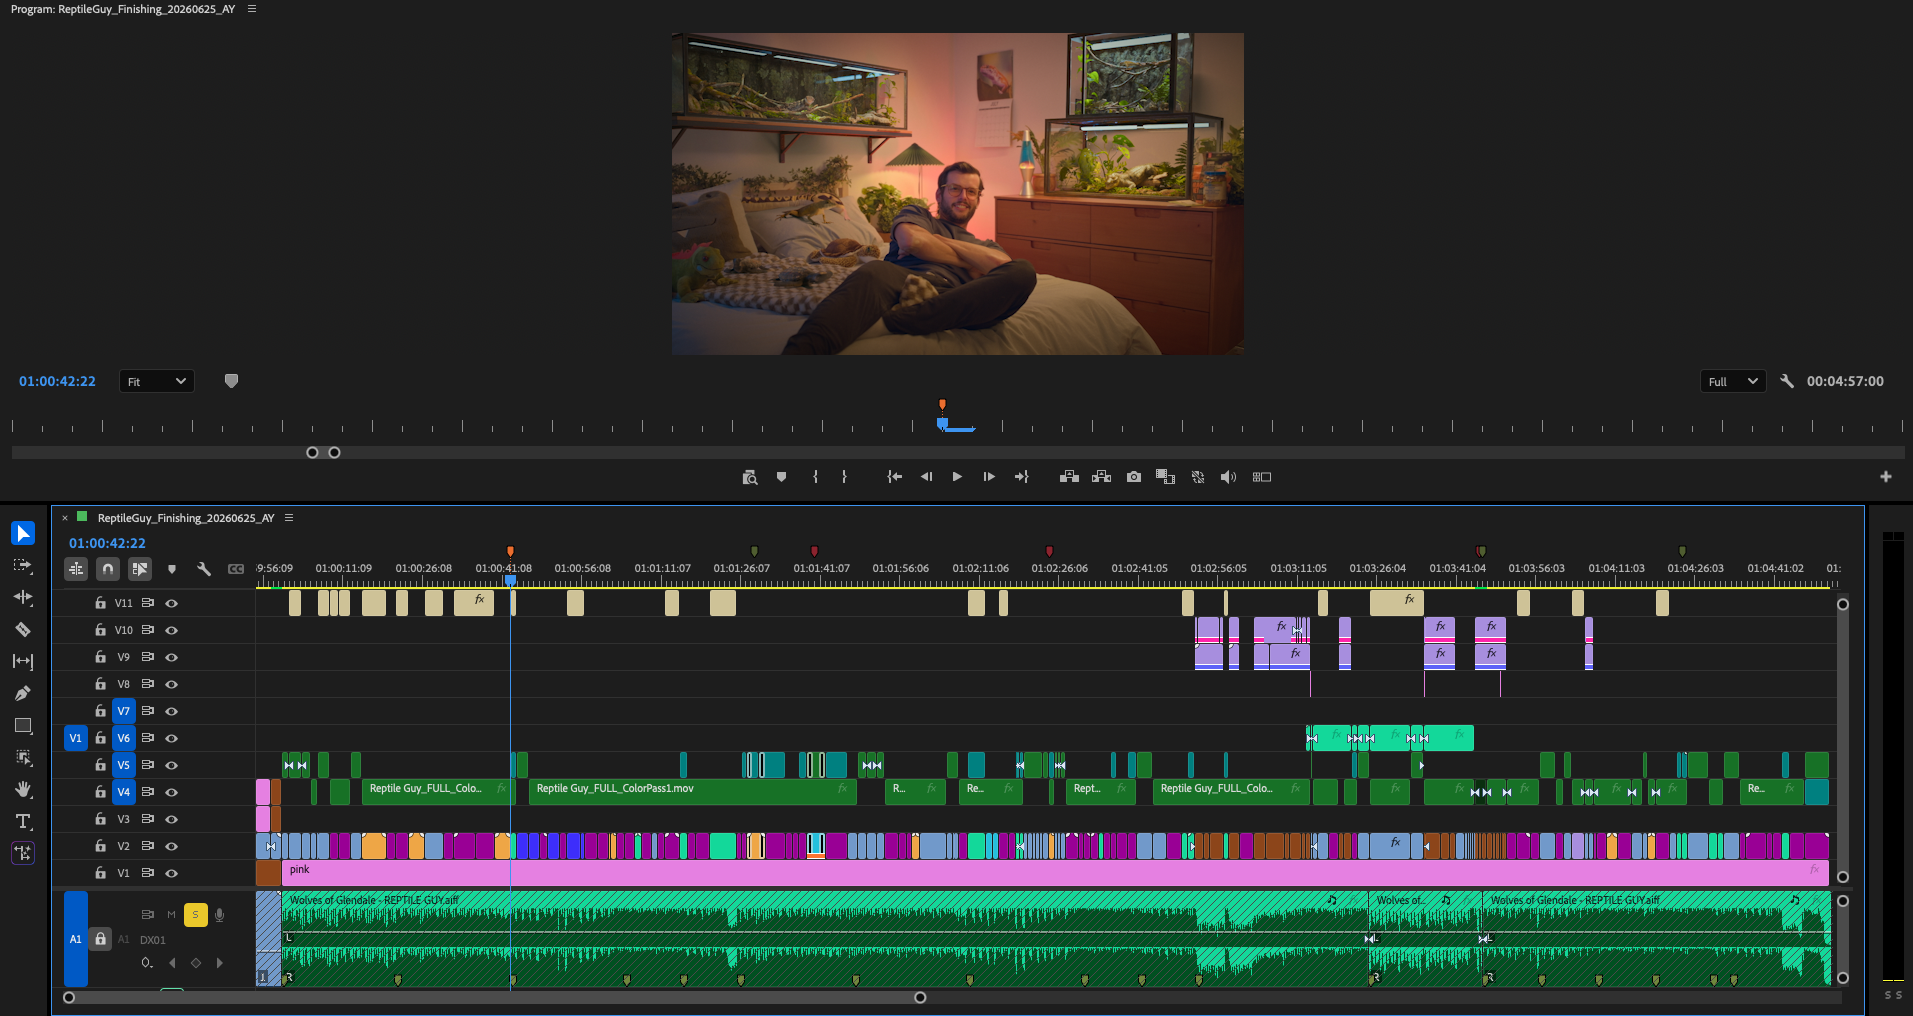Select the Track Select Forward tool
This screenshot has width=1913, height=1016.
[x=23, y=565]
